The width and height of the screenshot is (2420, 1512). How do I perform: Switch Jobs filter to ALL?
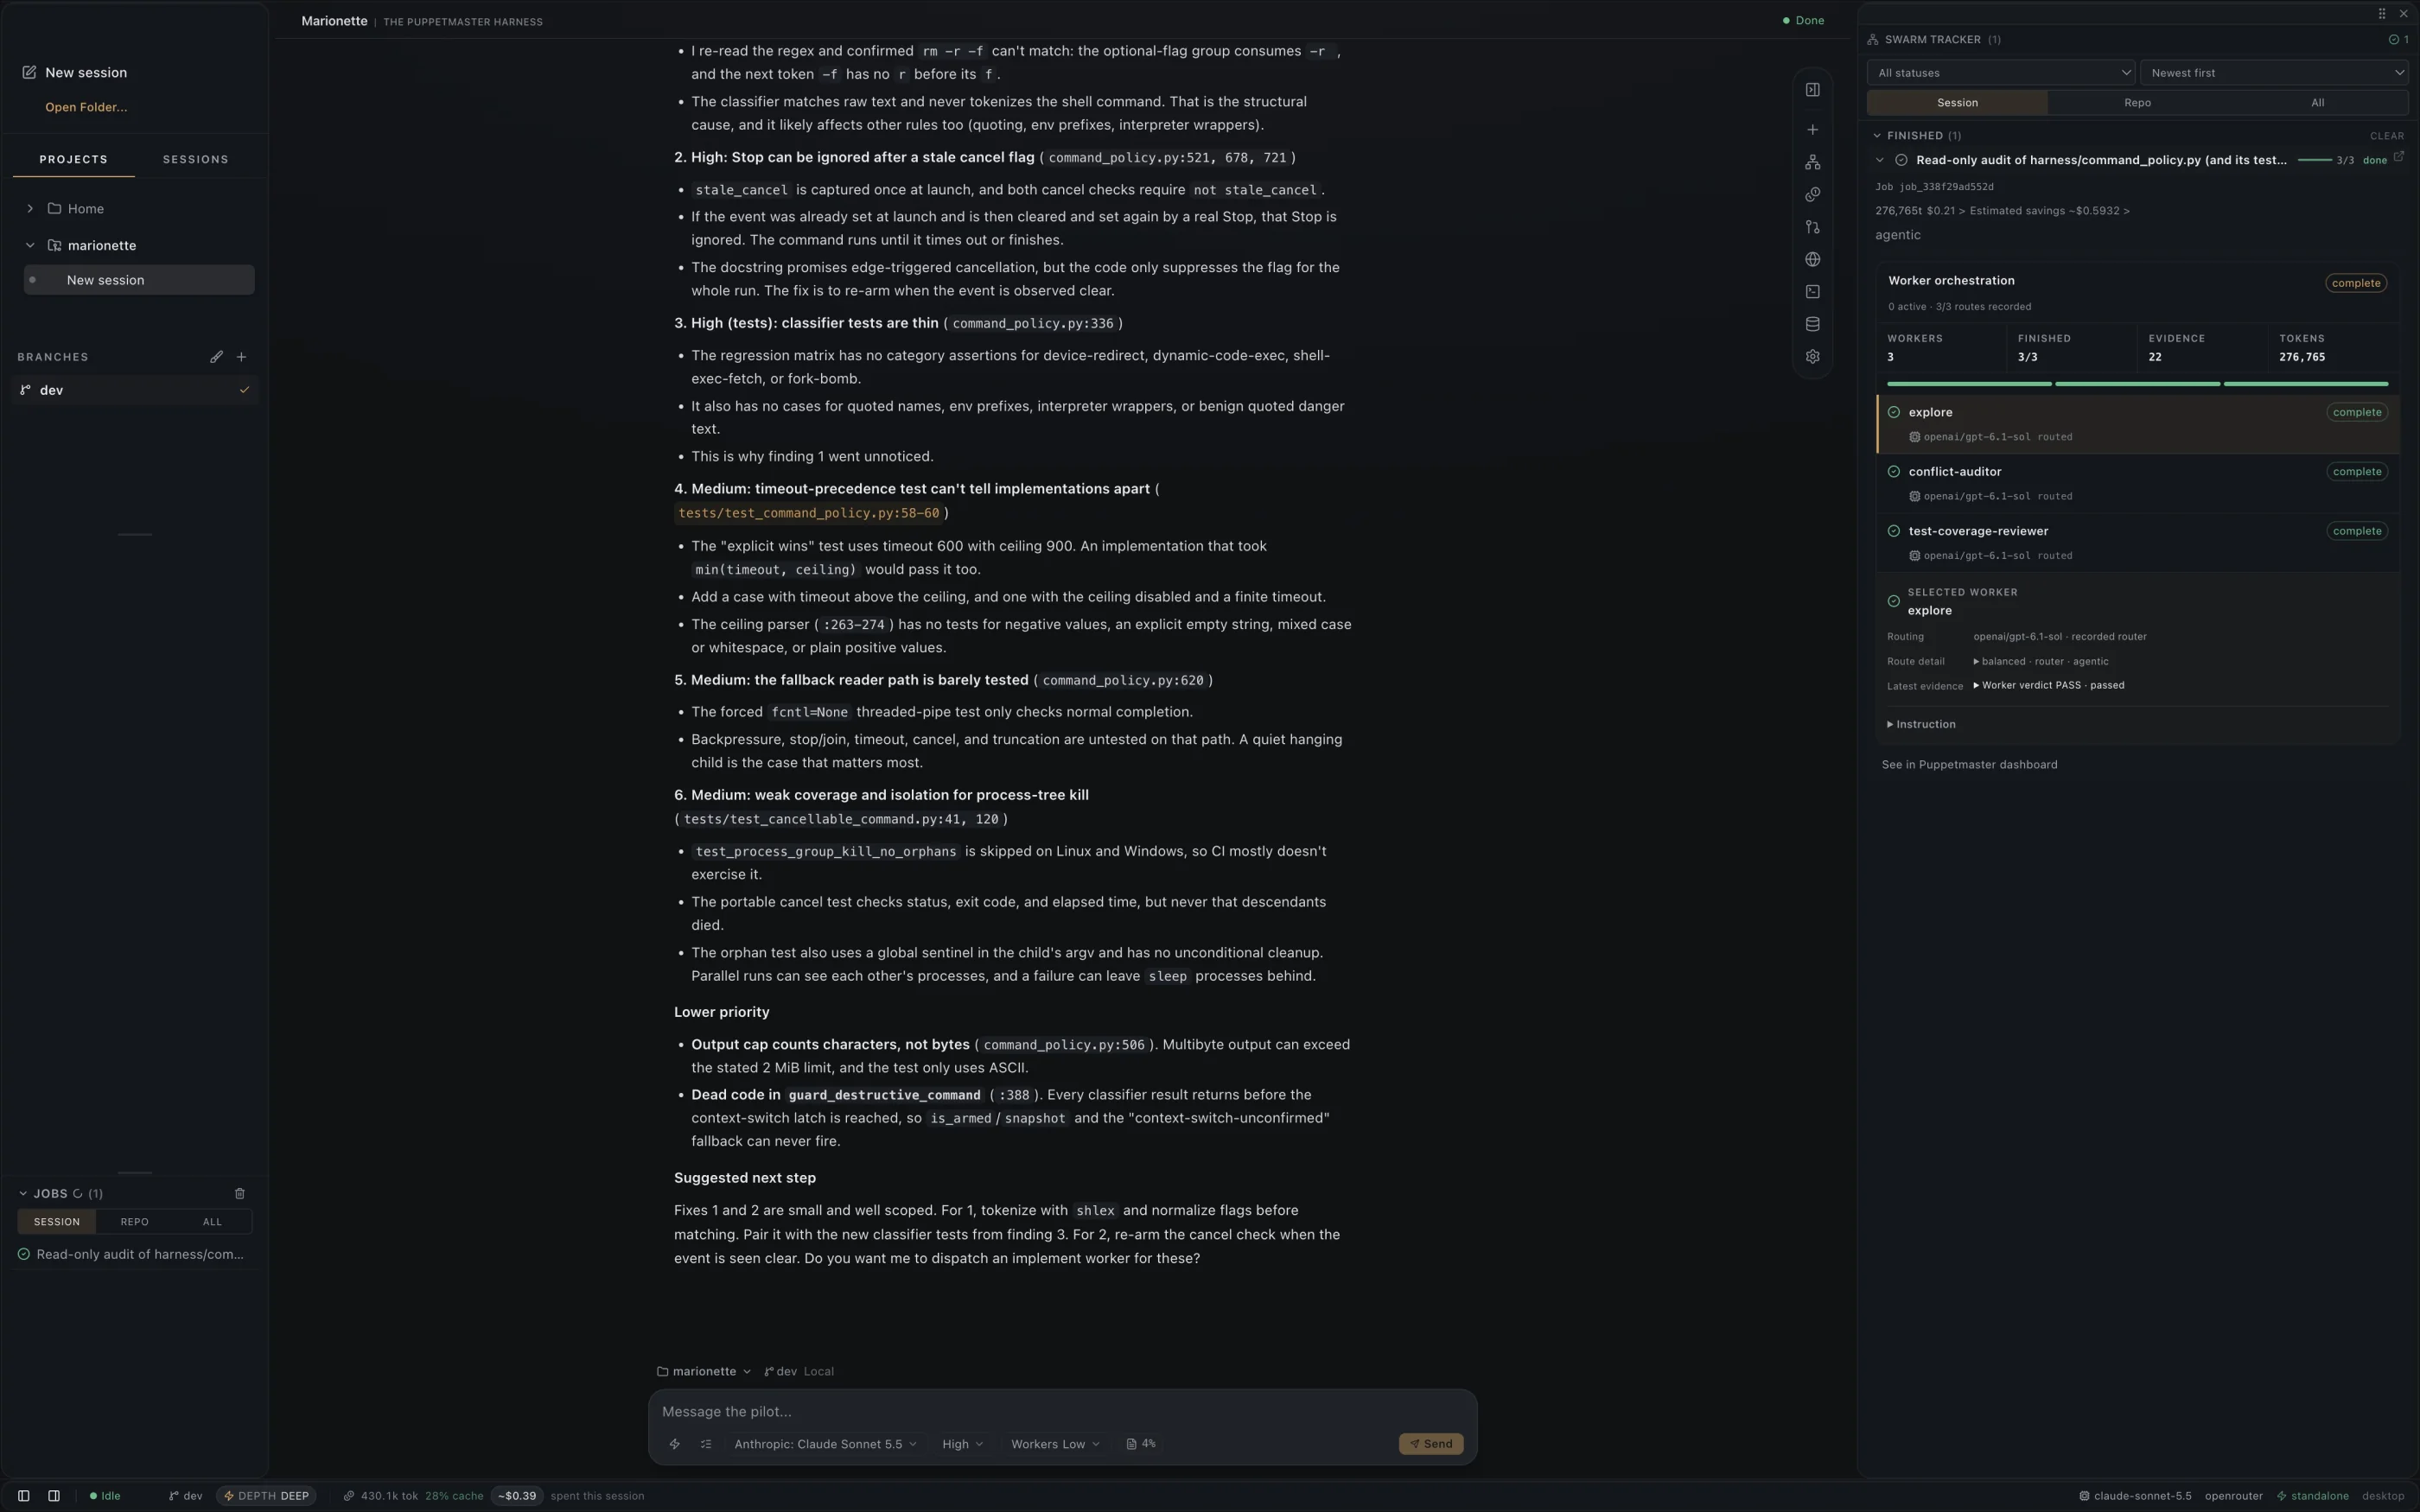coord(212,1221)
